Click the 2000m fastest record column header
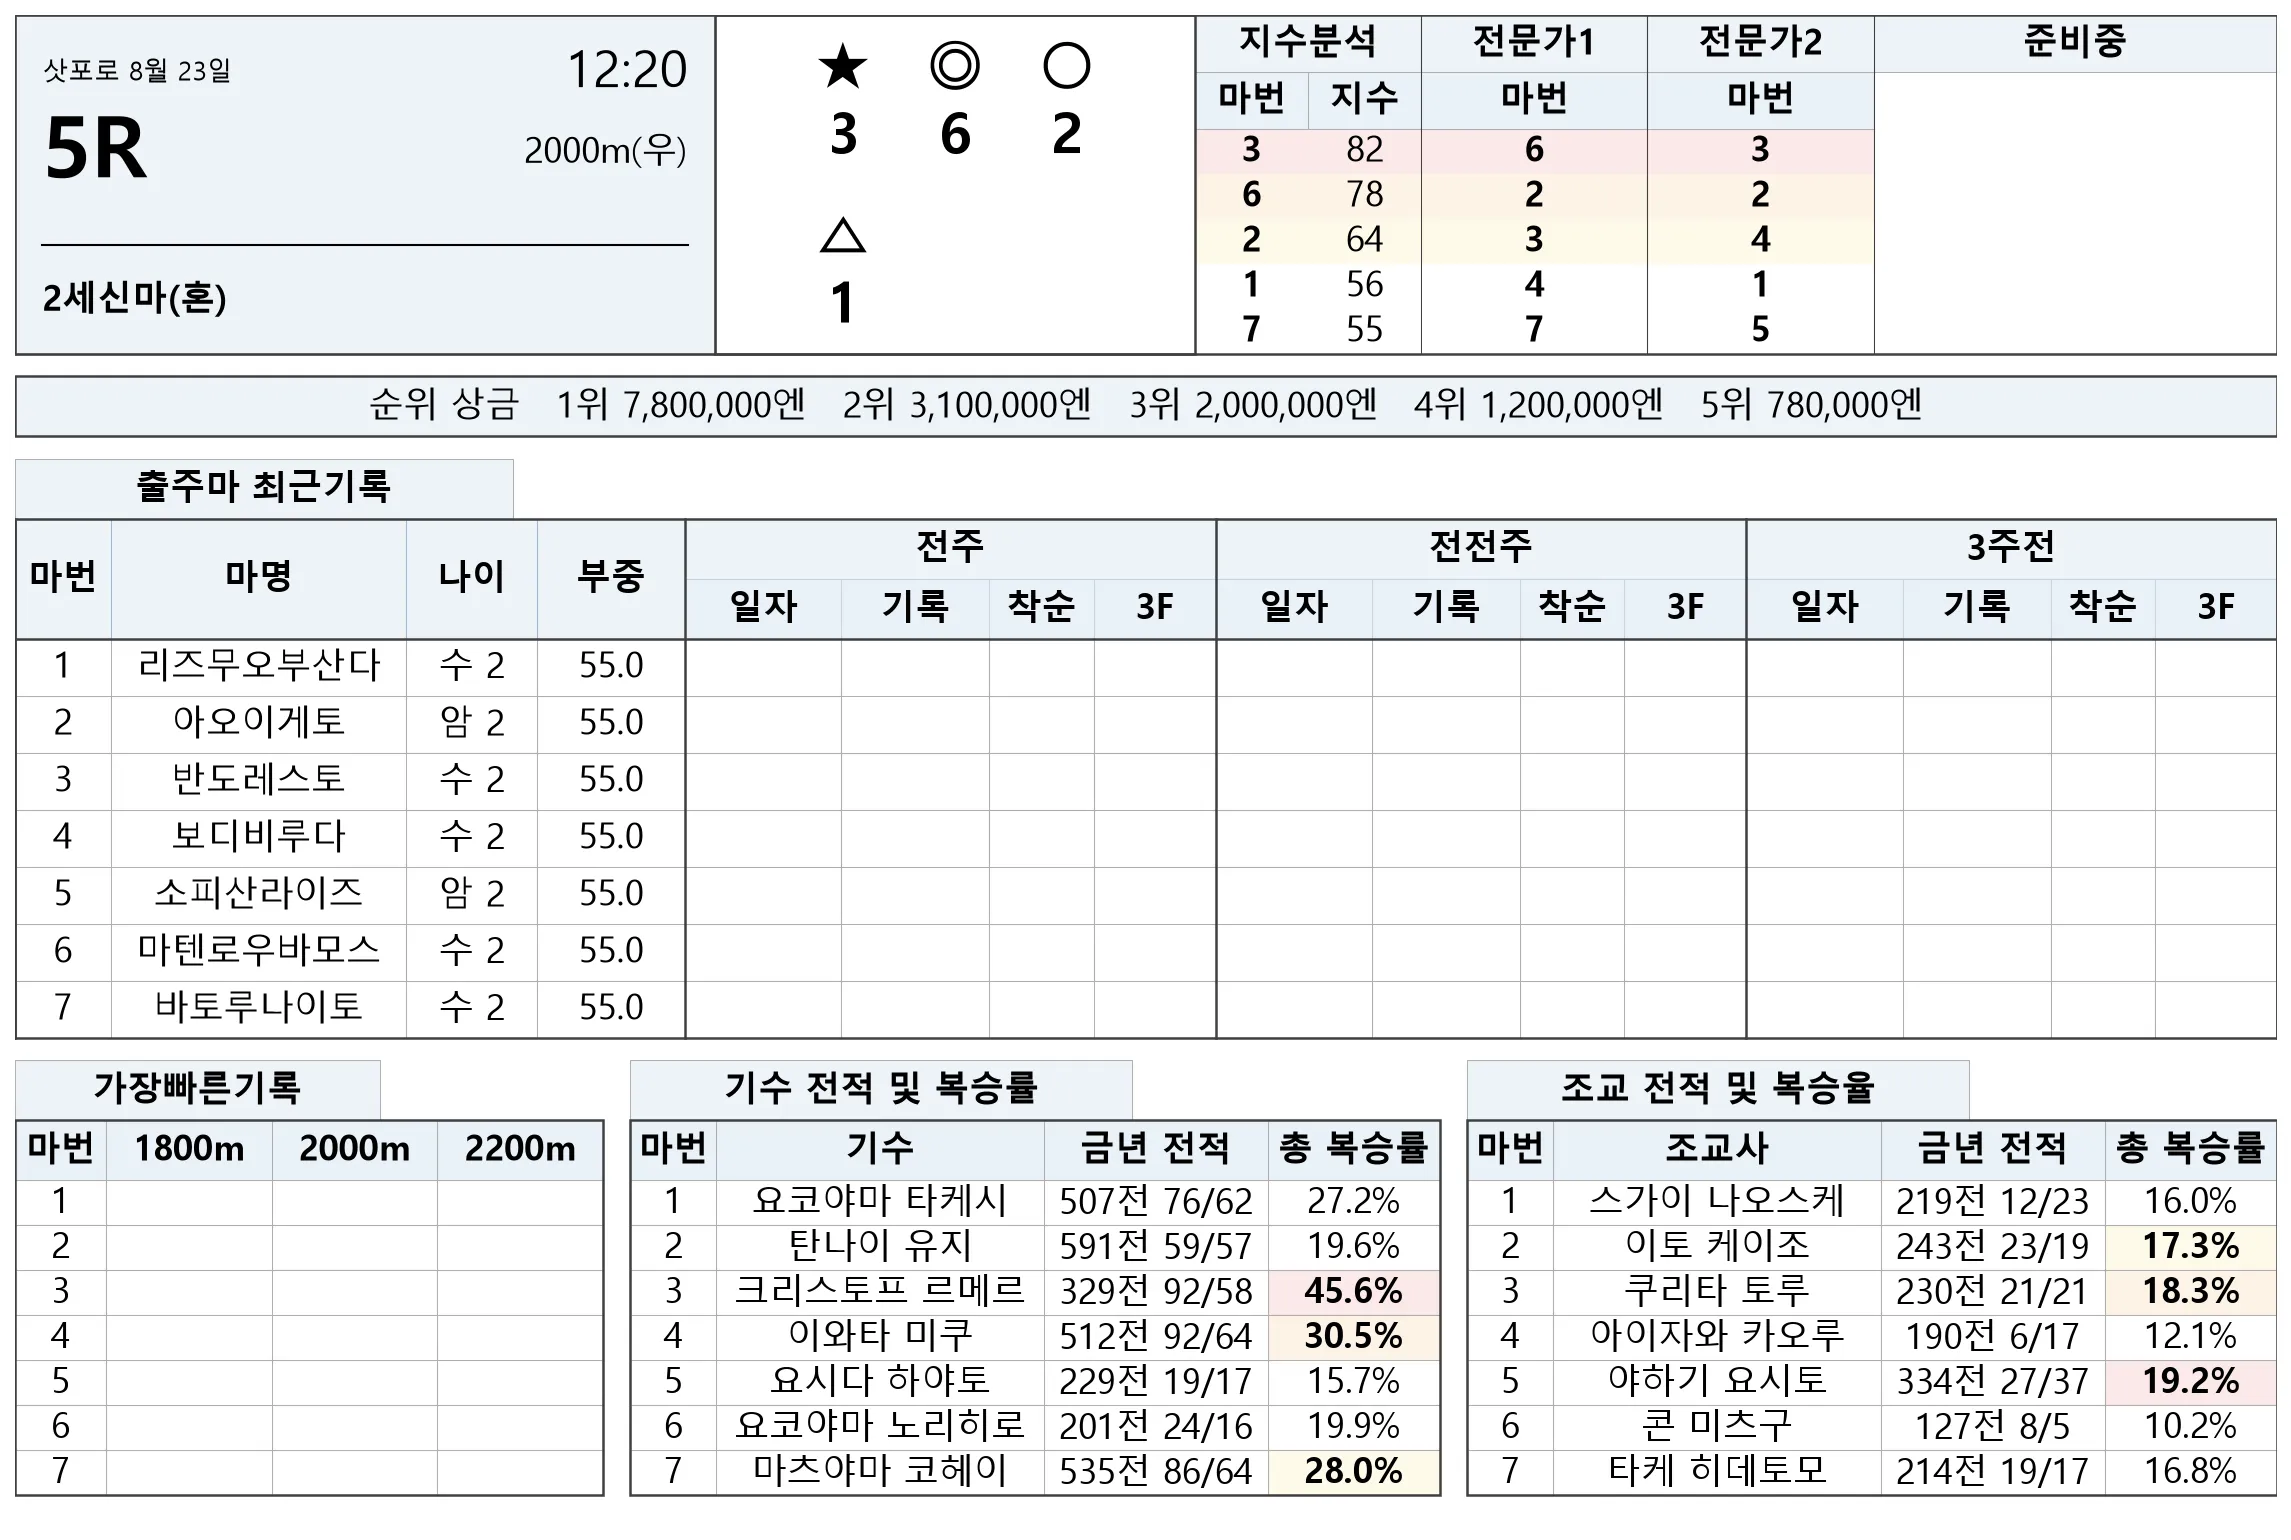Image resolution: width=2291 pixels, height=1540 pixels. 355,1149
